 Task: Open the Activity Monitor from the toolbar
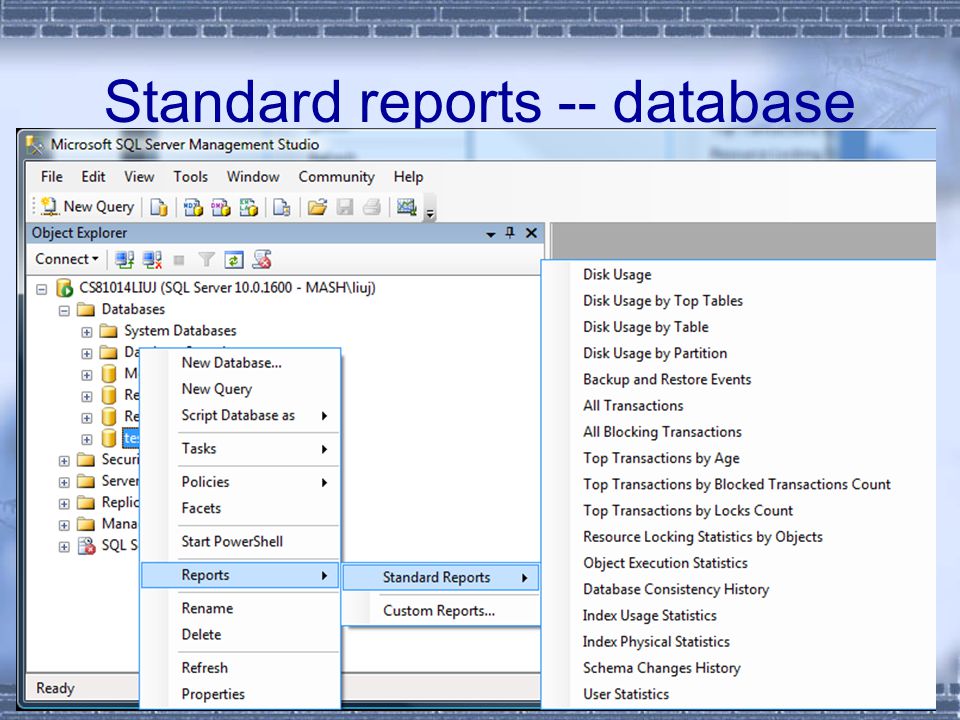[407, 208]
